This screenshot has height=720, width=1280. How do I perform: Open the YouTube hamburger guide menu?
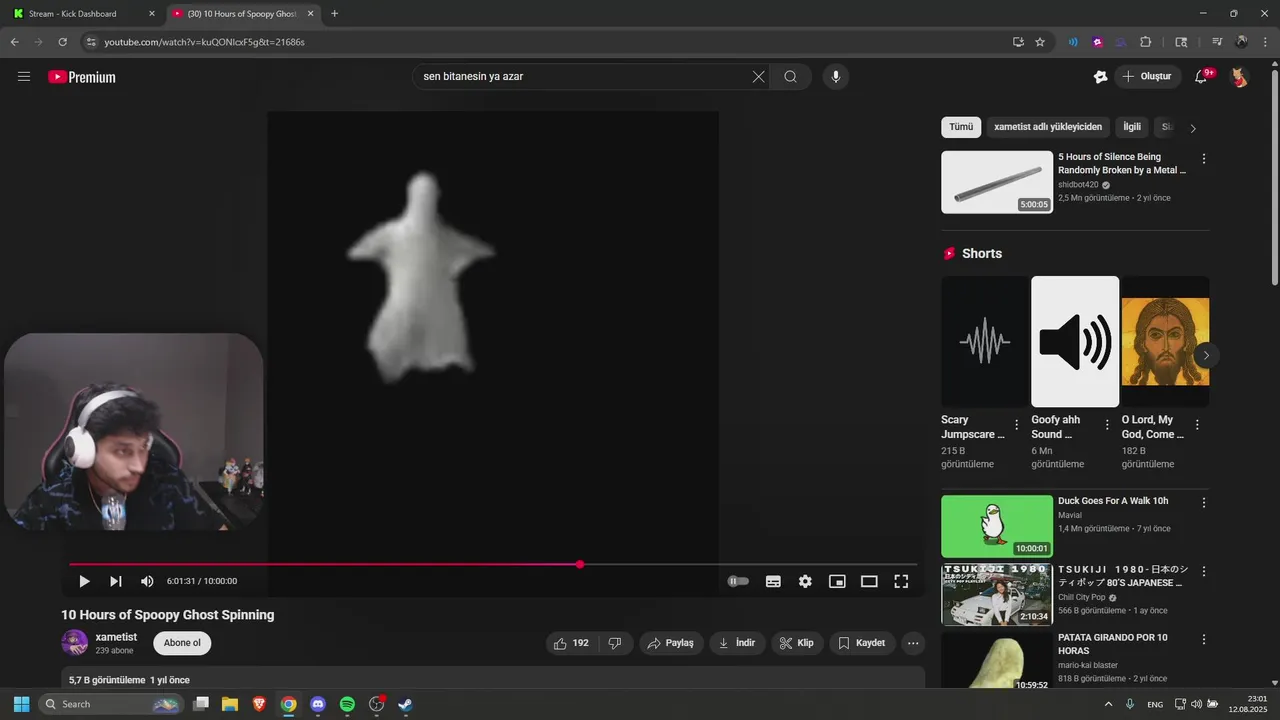pos(24,77)
